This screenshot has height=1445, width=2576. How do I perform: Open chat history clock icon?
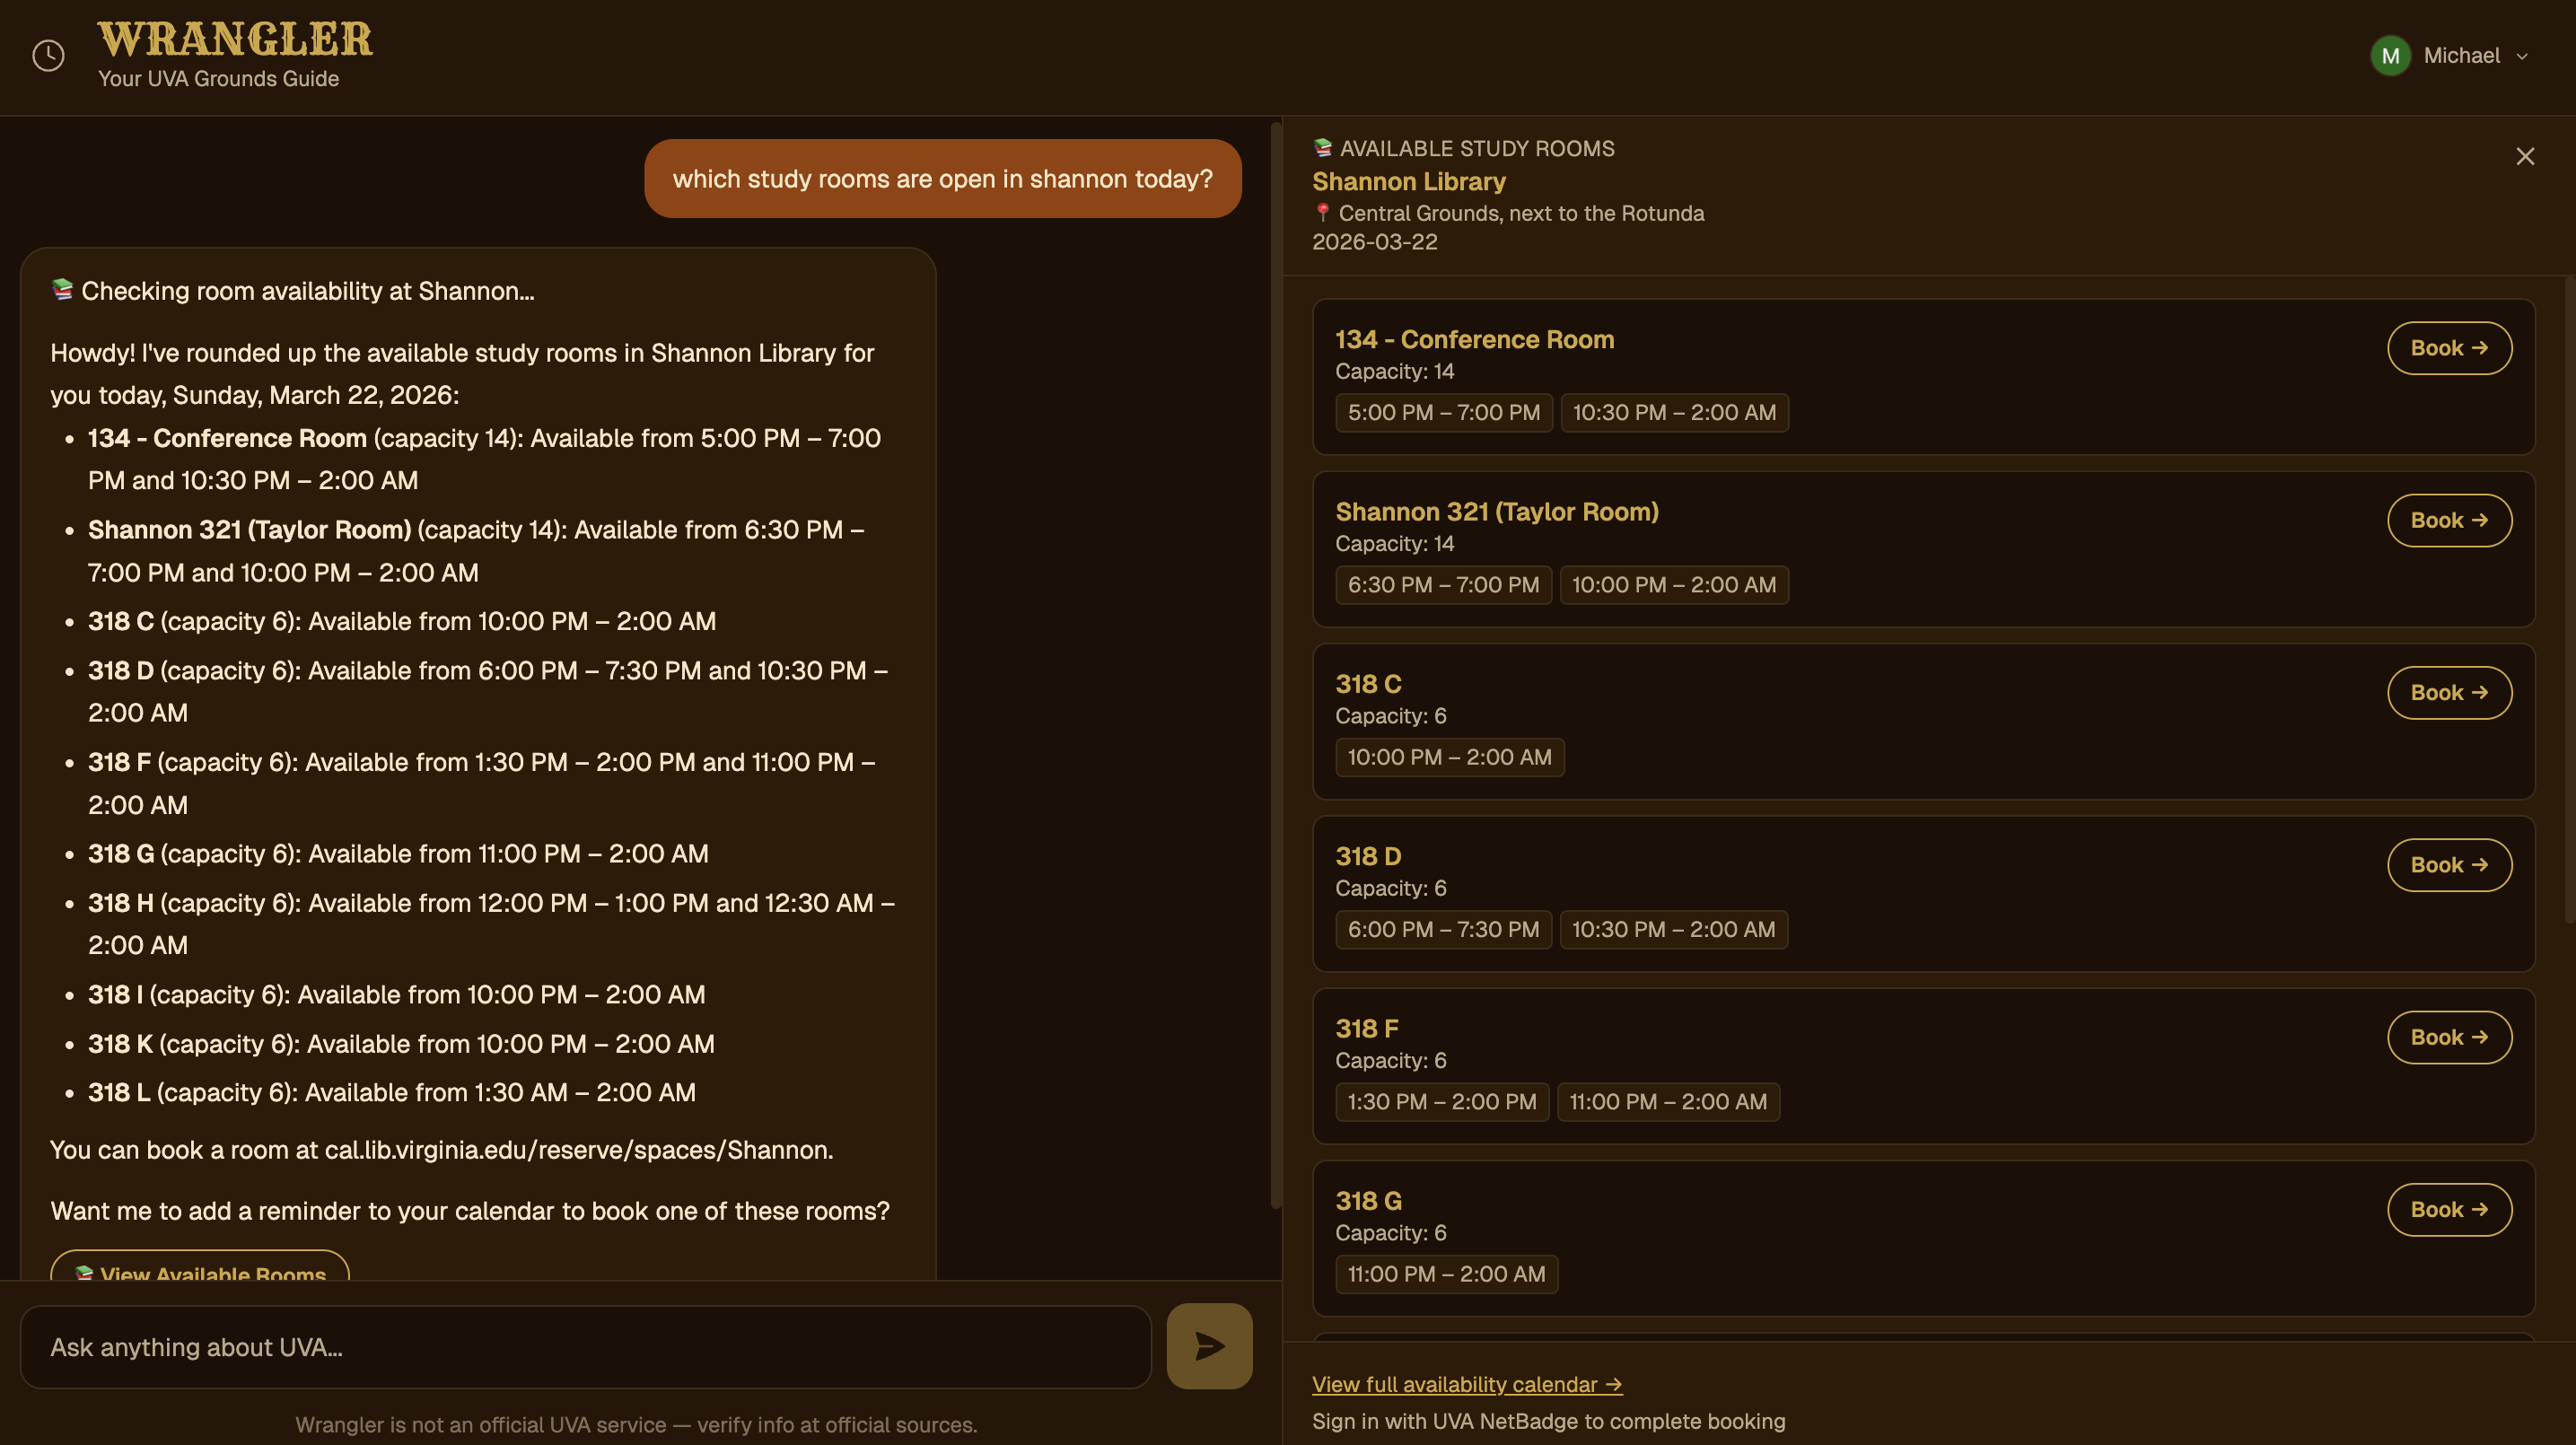coord(48,56)
